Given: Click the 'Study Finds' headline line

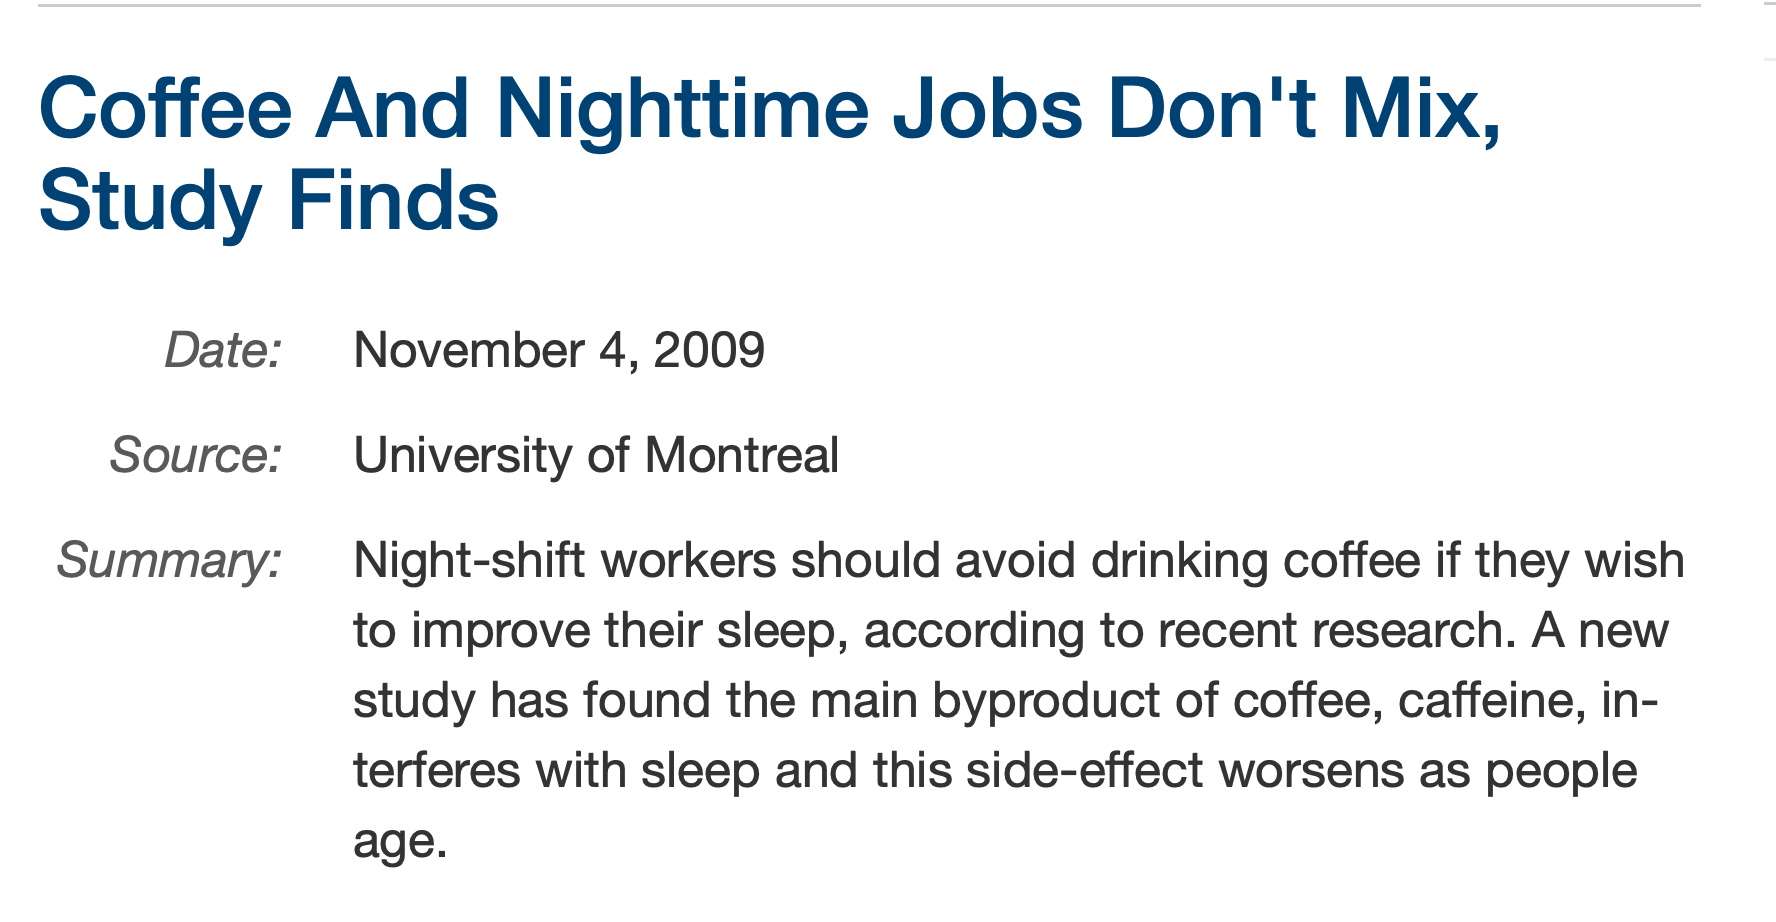Looking at the screenshot, I should click(x=268, y=201).
